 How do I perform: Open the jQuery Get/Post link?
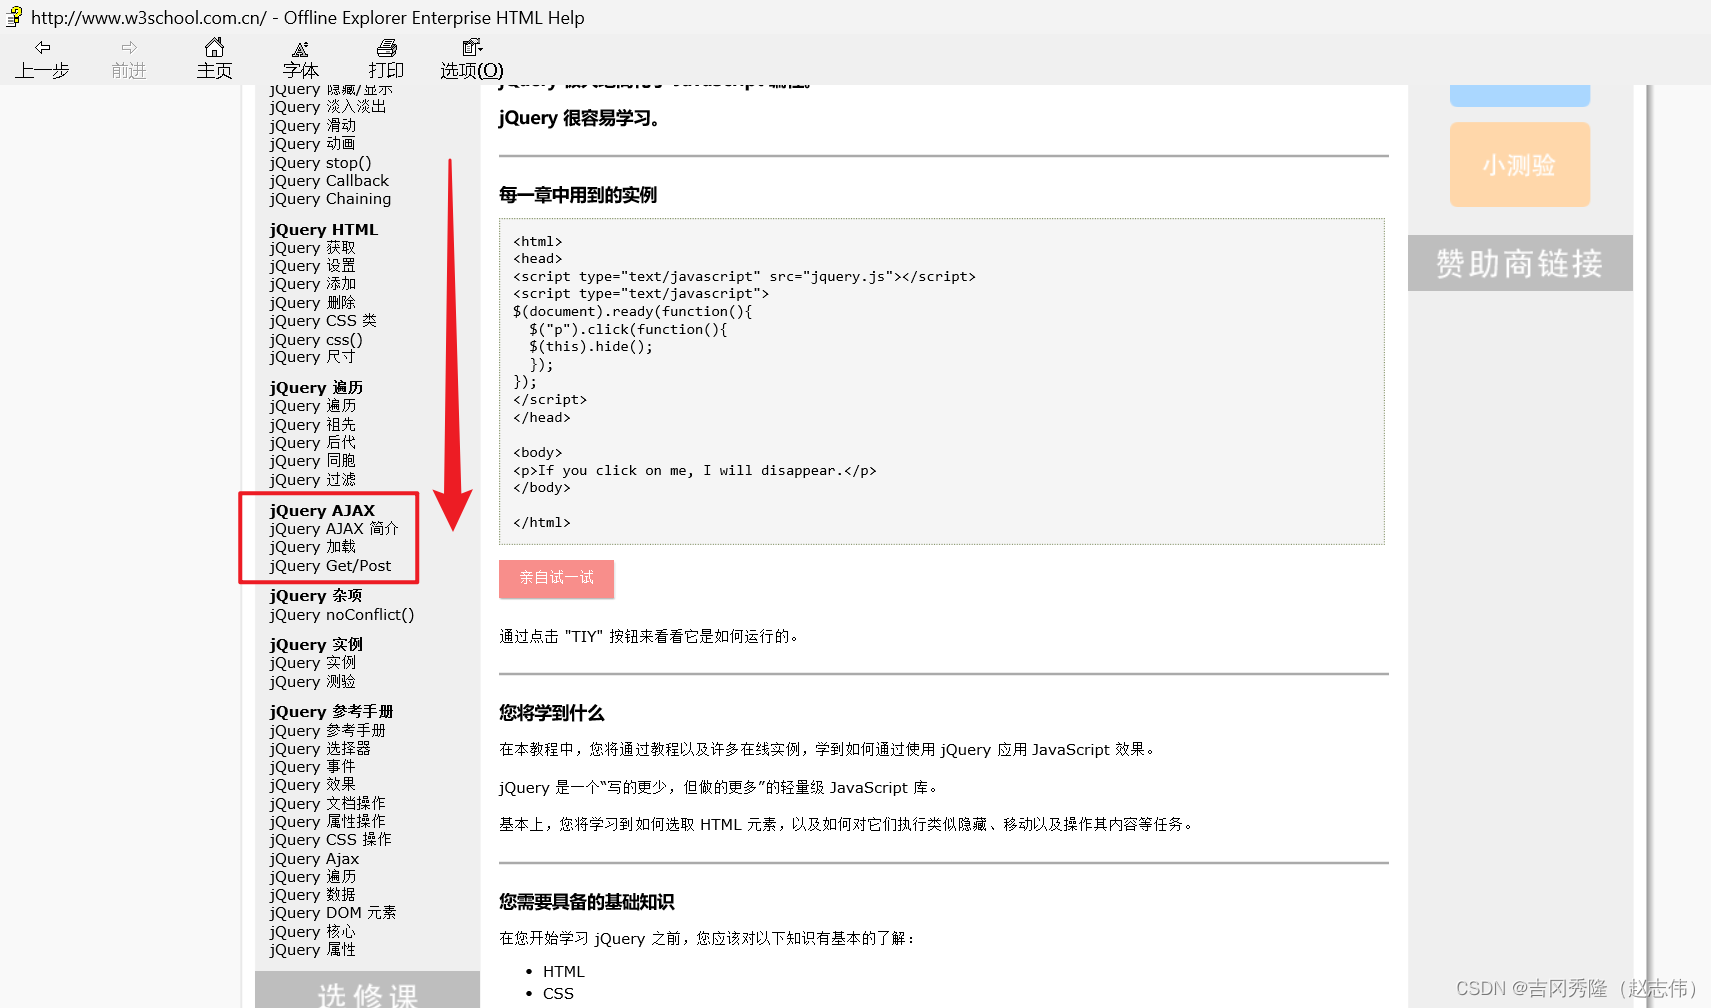330,566
